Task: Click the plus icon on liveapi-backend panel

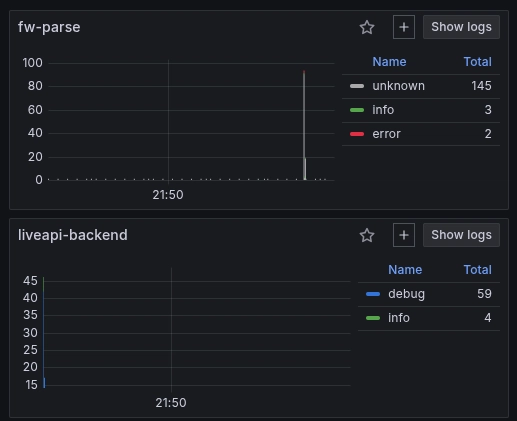Action: (x=404, y=235)
